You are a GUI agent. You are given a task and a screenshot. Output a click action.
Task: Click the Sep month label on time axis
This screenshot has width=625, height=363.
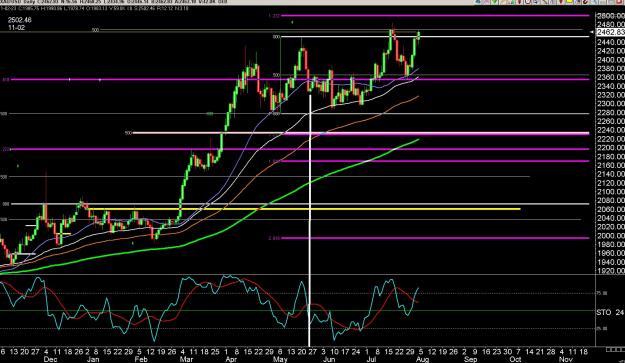tap(470, 359)
